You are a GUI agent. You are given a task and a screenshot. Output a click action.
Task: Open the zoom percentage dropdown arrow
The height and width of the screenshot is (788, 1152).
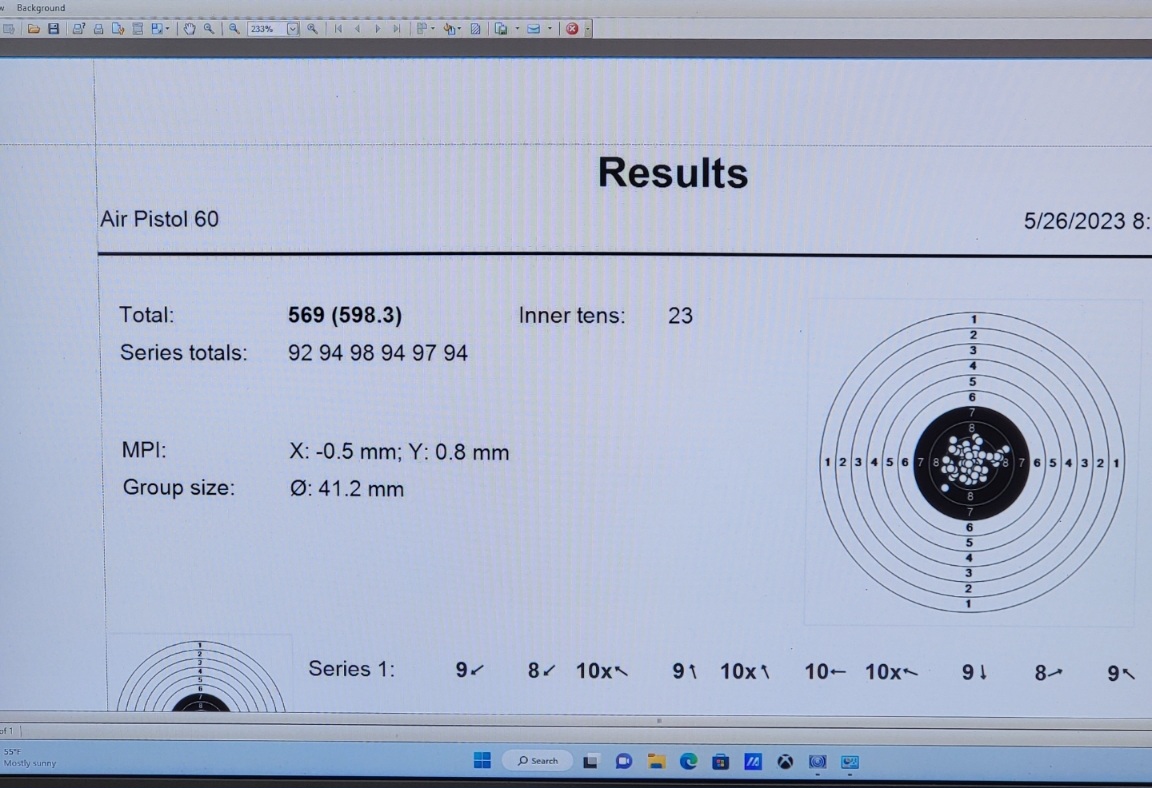tap(292, 29)
